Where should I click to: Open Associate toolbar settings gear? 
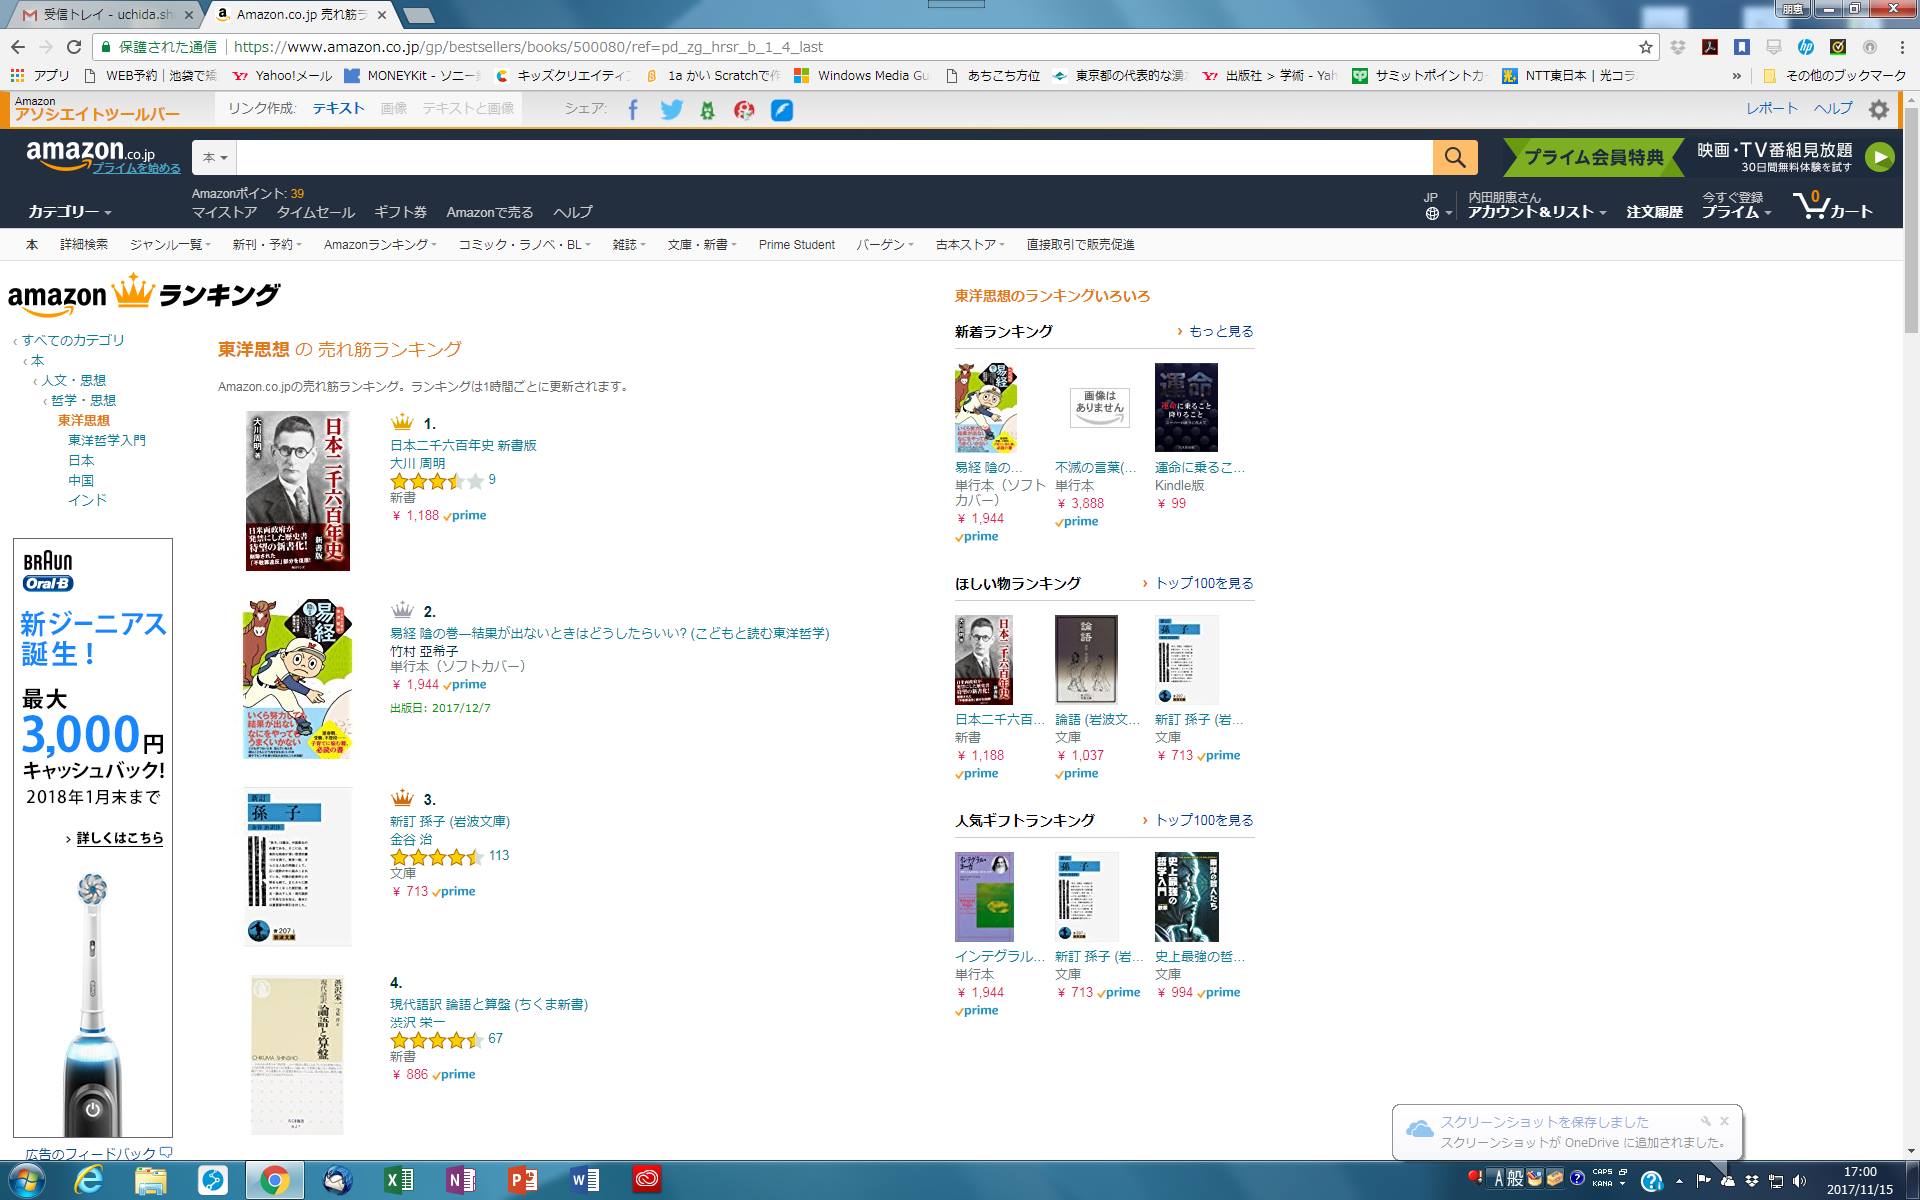tap(1879, 110)
